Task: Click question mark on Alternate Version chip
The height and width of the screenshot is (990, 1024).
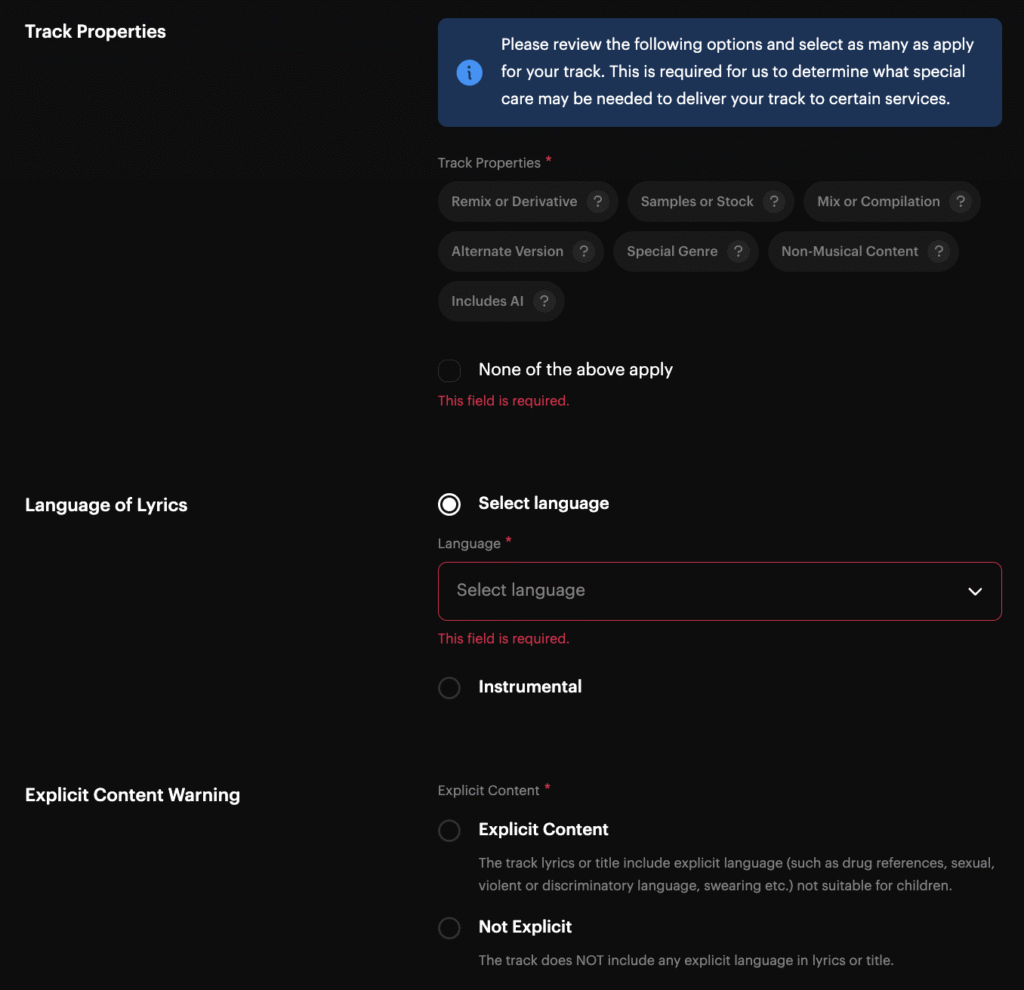Action: pyautogui.click(x=584, y=251)
